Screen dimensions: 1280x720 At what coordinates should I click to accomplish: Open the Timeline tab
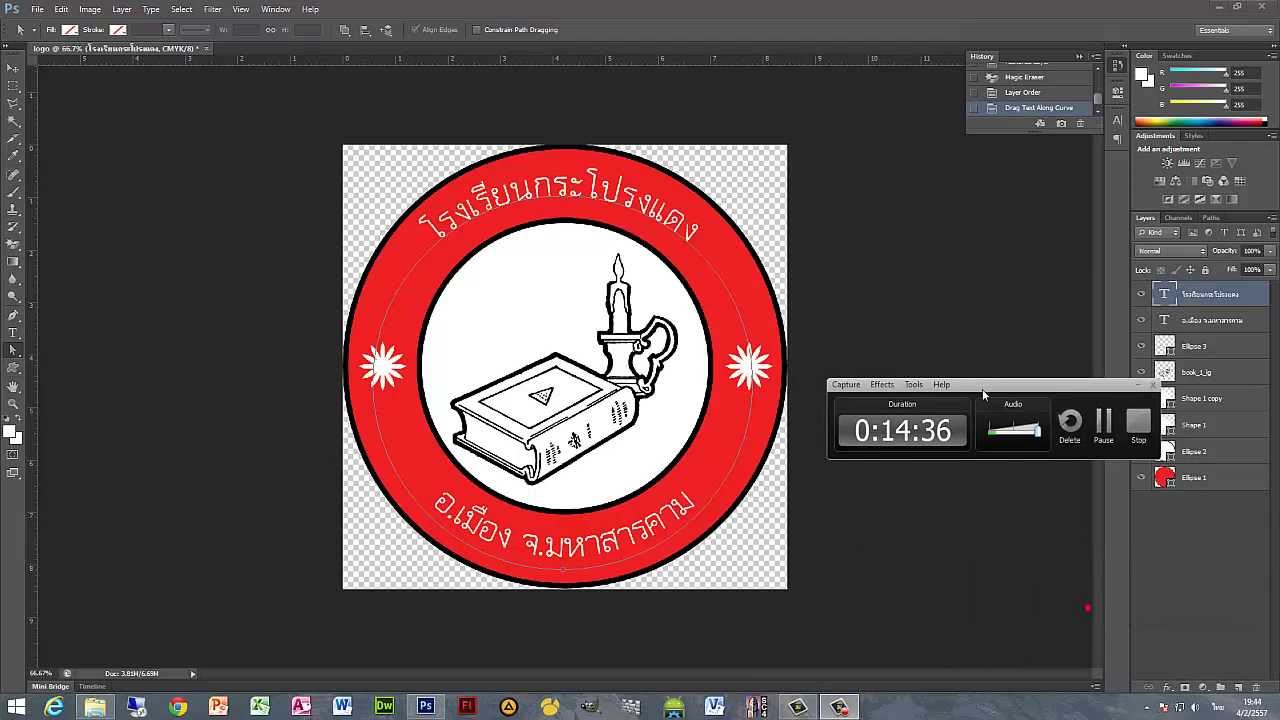pyautogui.click(x=92, y=687)
